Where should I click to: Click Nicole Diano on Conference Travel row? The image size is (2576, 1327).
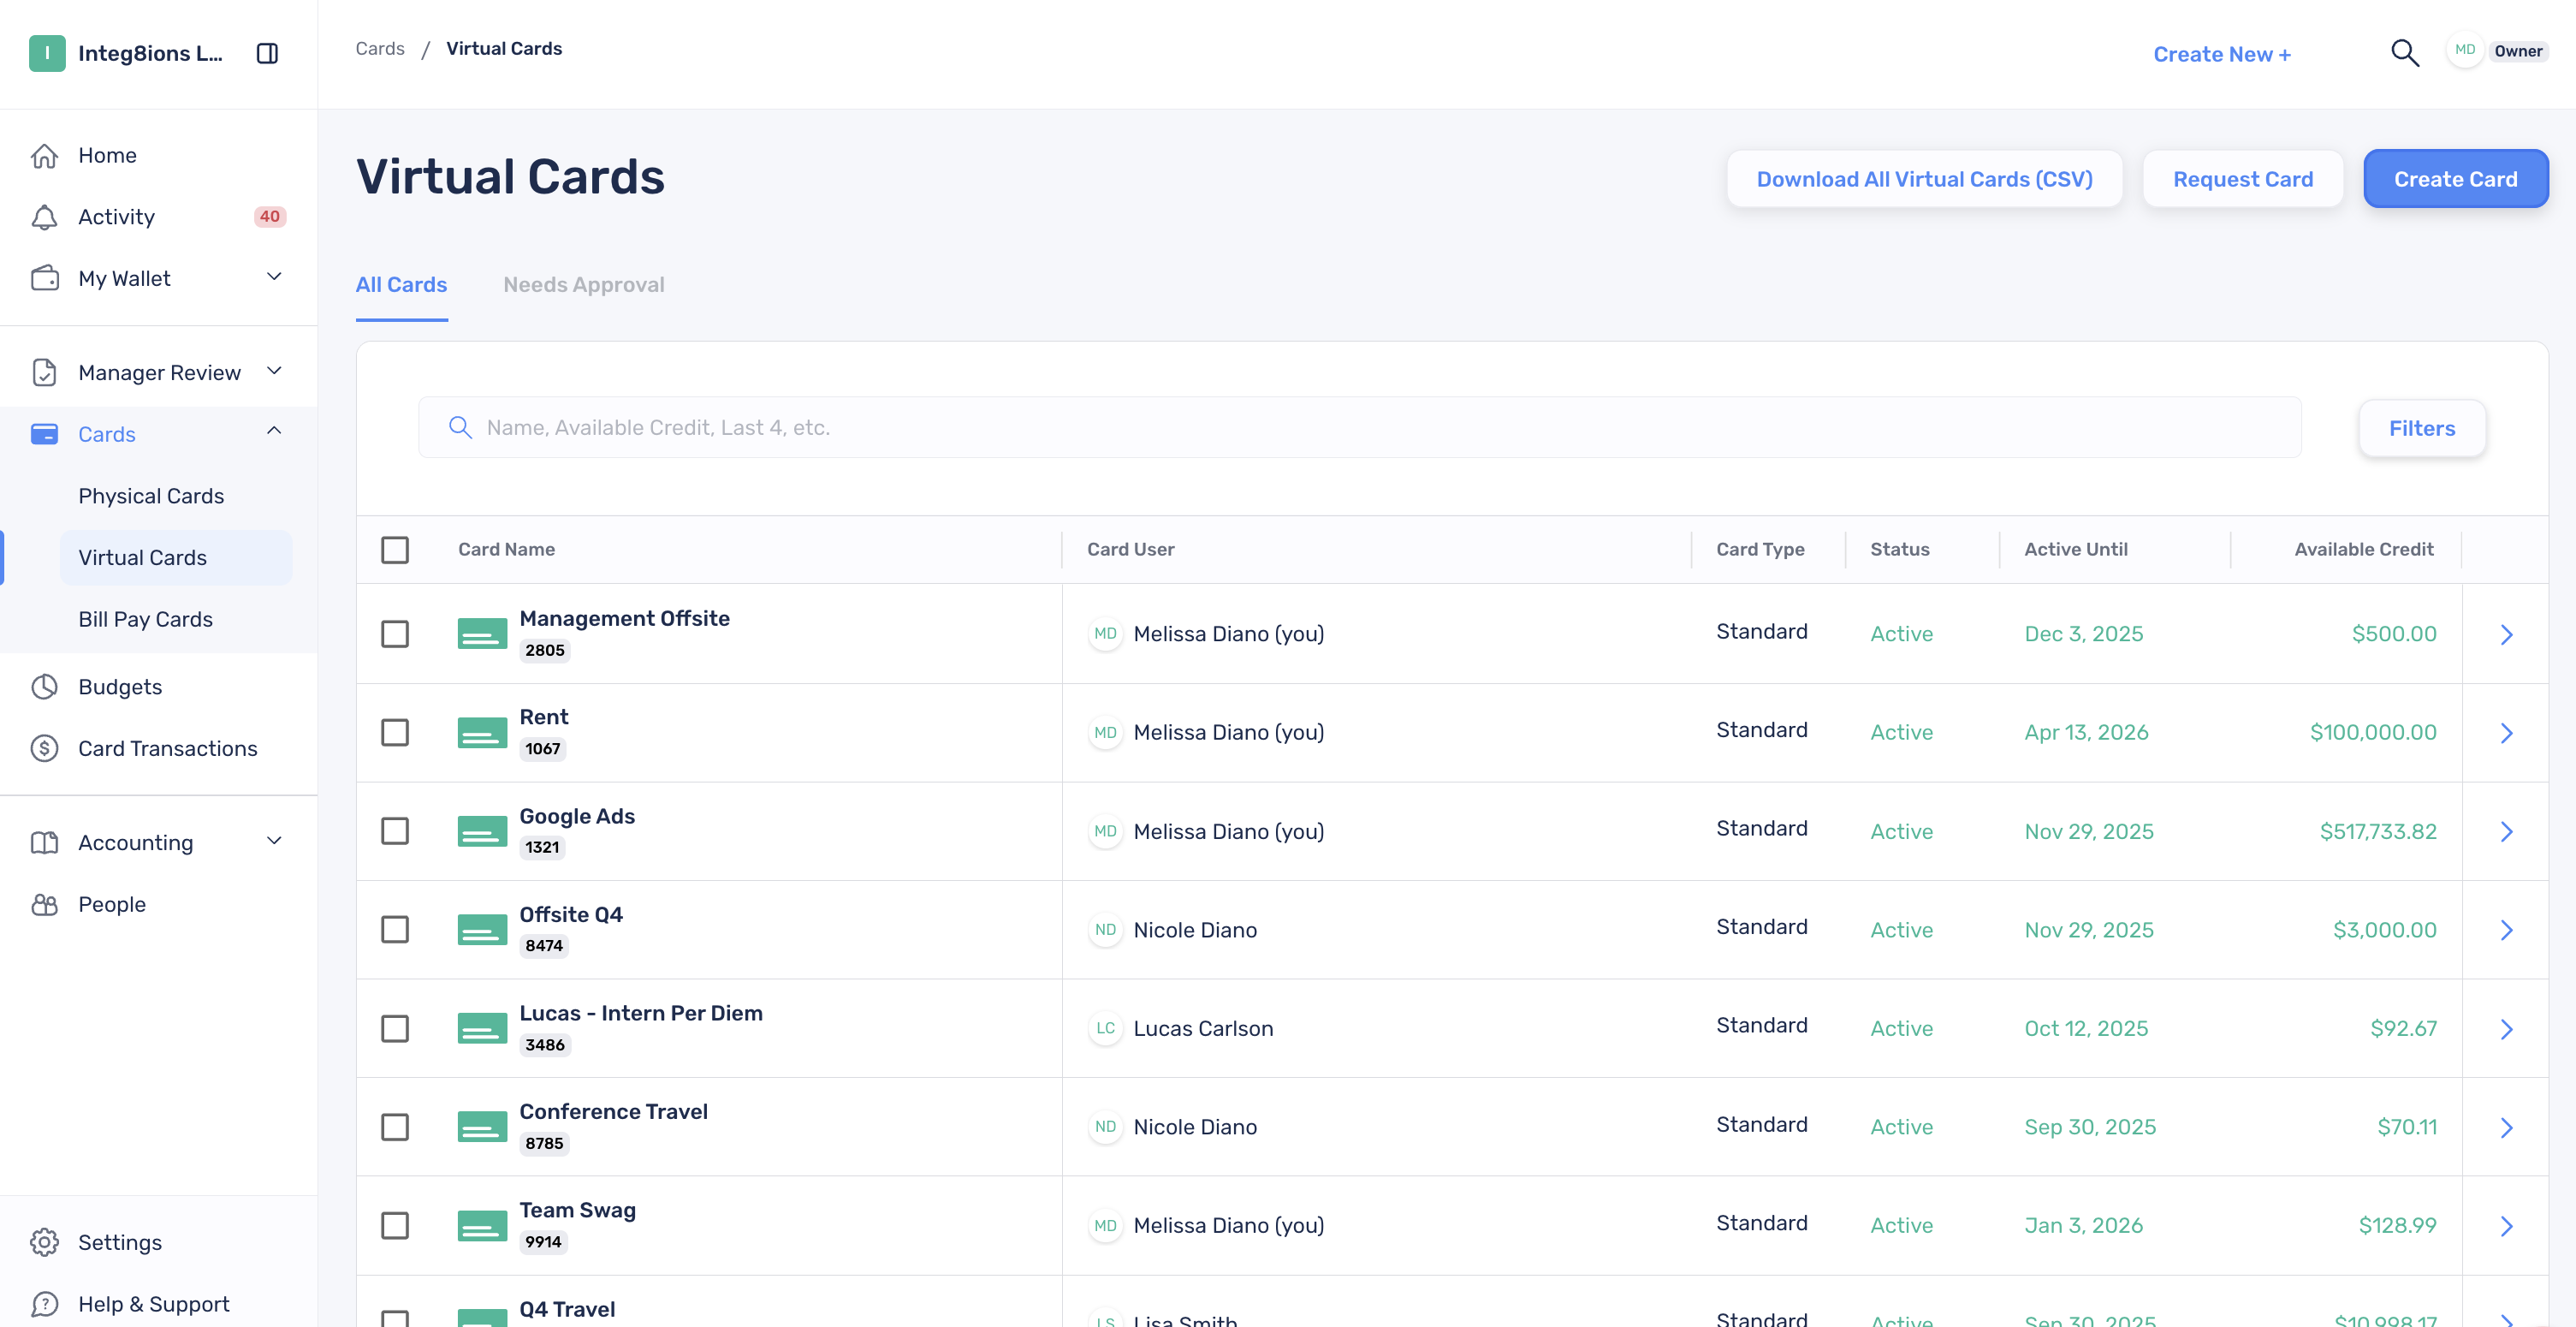pyautogui.click(x=1195, y=1127)
